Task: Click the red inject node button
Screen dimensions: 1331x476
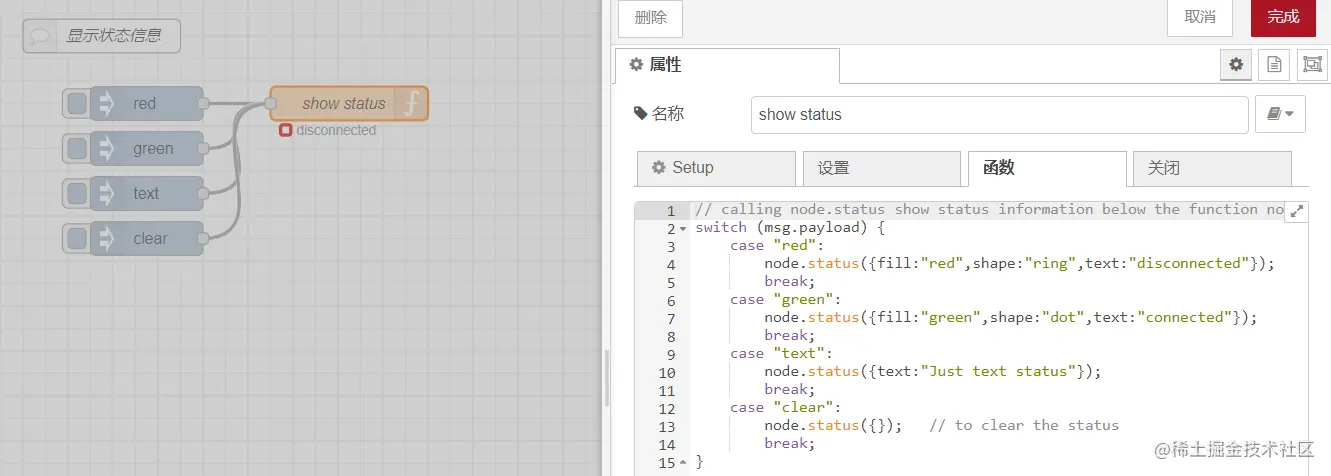Action: tap(76, 103)
